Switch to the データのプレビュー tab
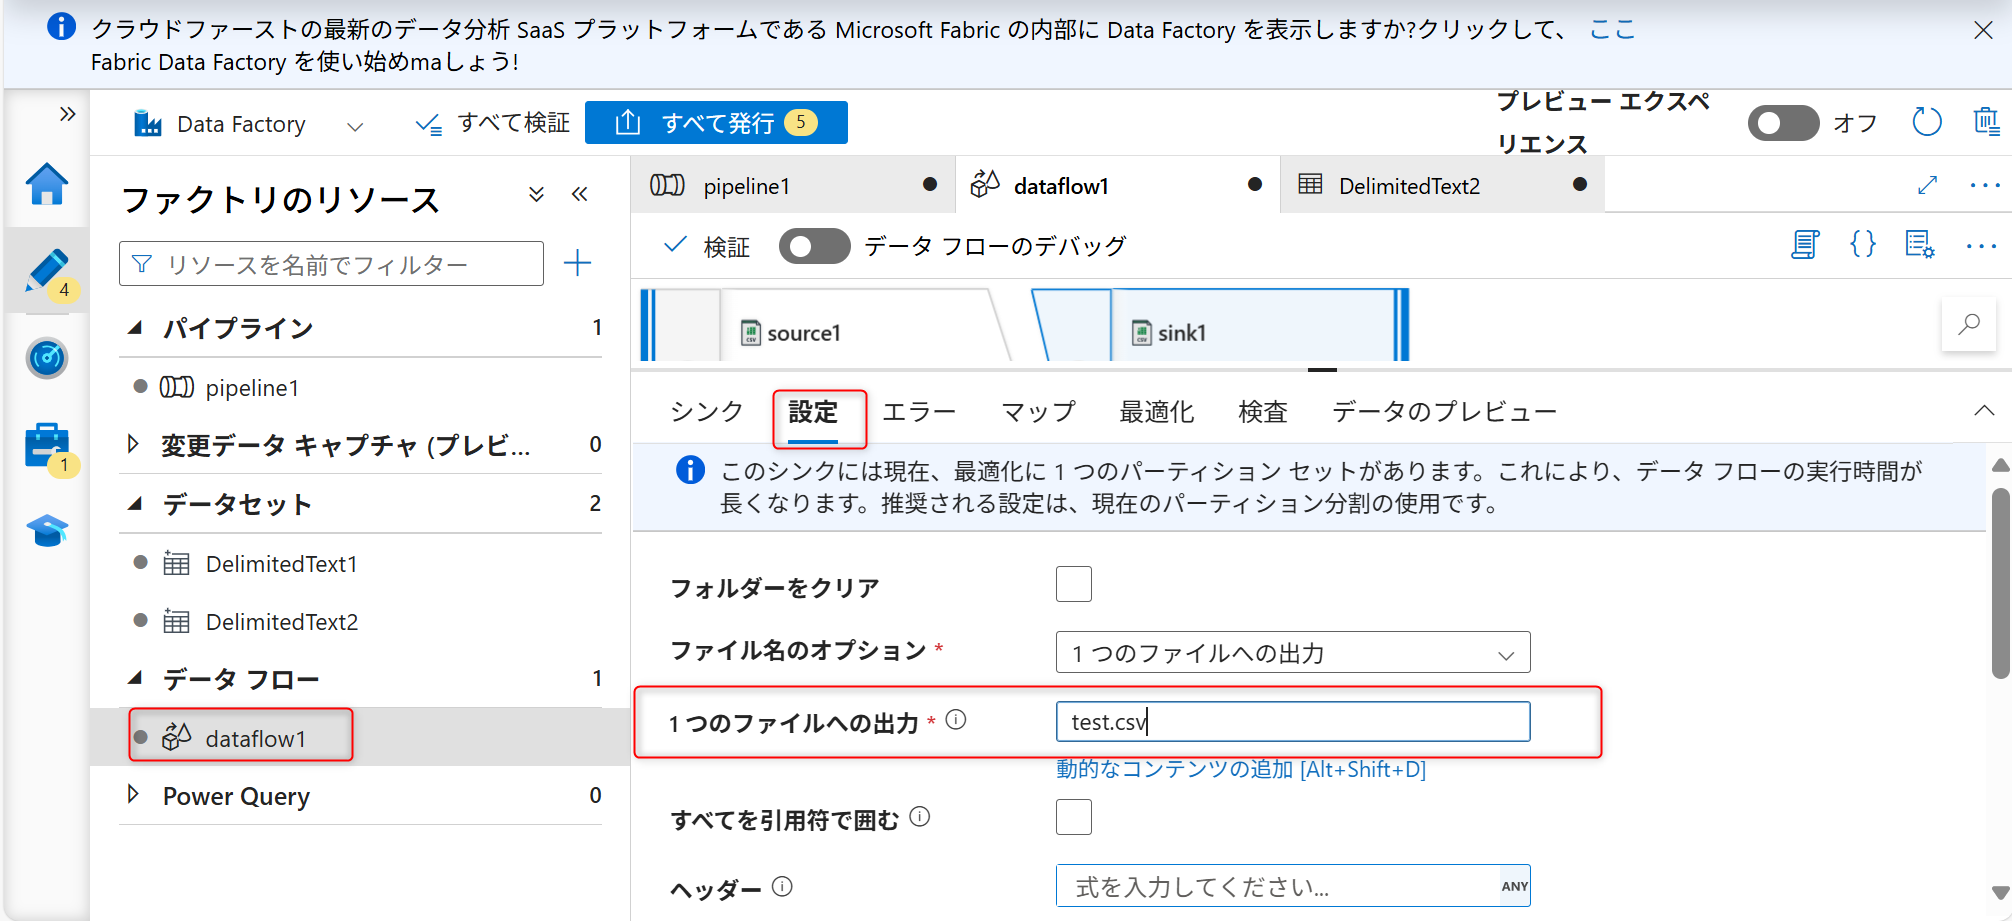 [1444, 411]
